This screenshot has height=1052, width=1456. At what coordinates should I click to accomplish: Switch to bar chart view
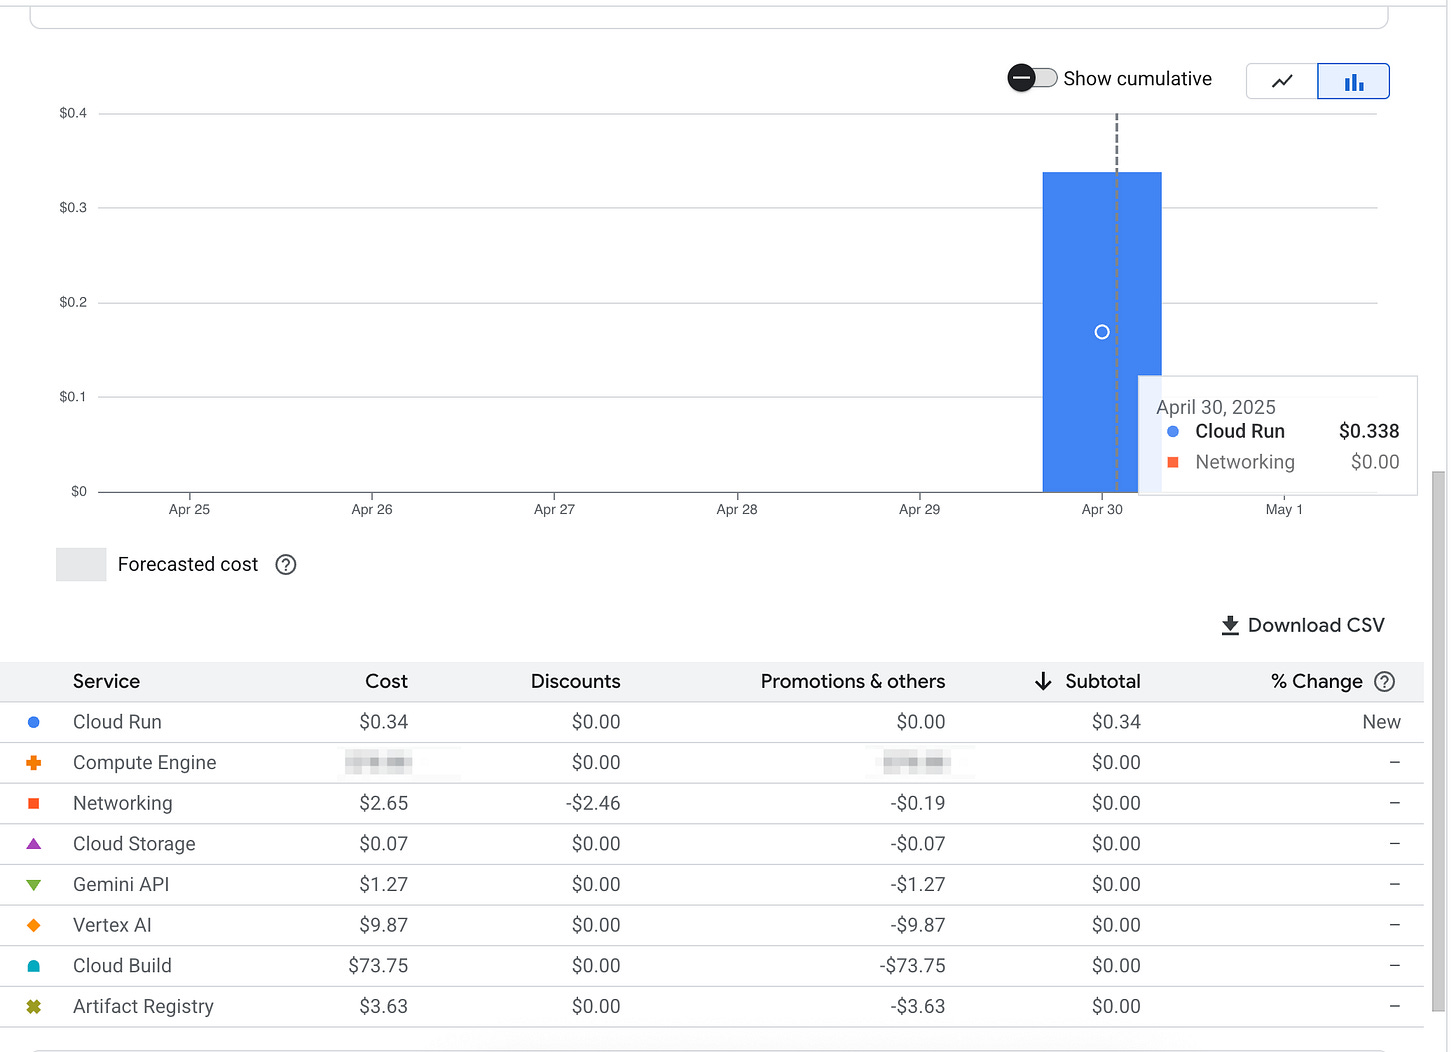(x=1354, y=81)
